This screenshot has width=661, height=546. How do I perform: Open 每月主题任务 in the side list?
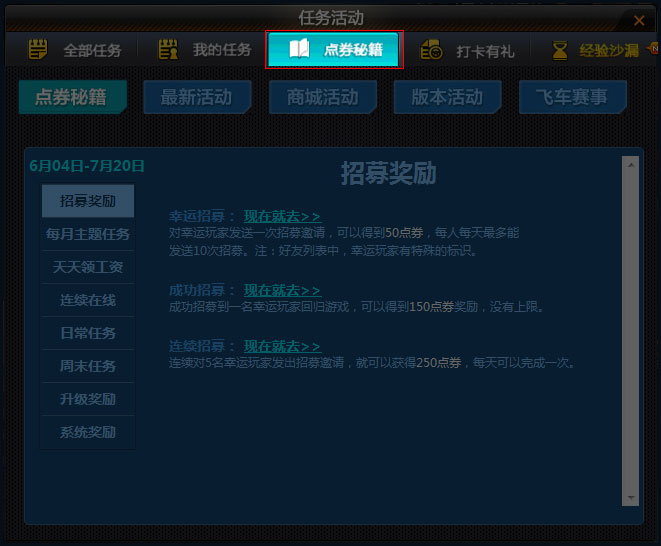click(x=88, y=234)
